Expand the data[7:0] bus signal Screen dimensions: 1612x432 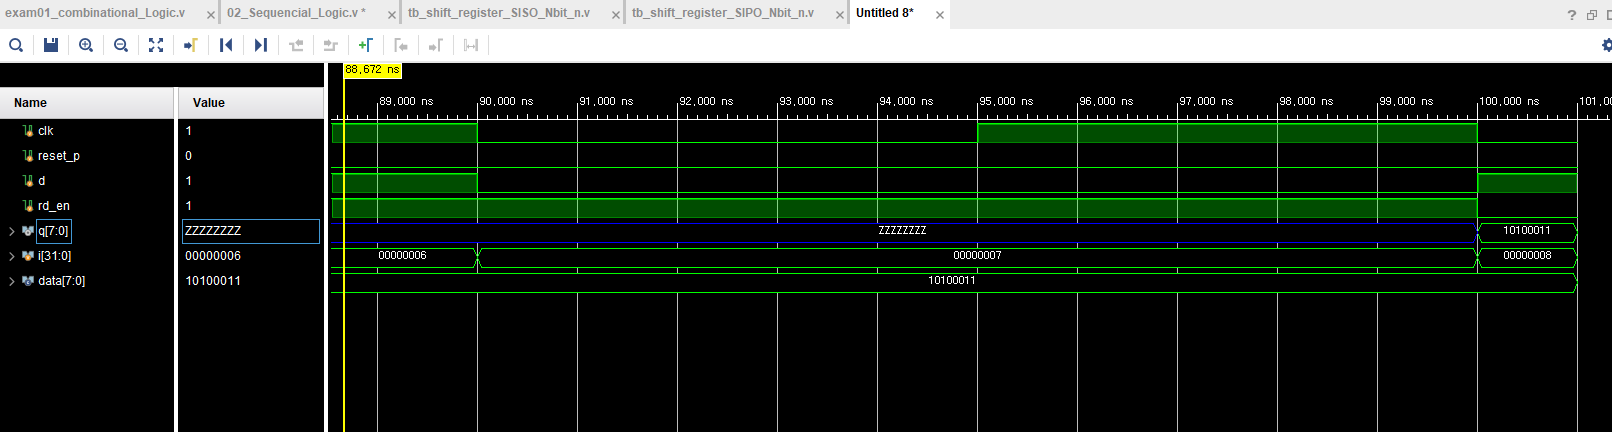point(12,281)
